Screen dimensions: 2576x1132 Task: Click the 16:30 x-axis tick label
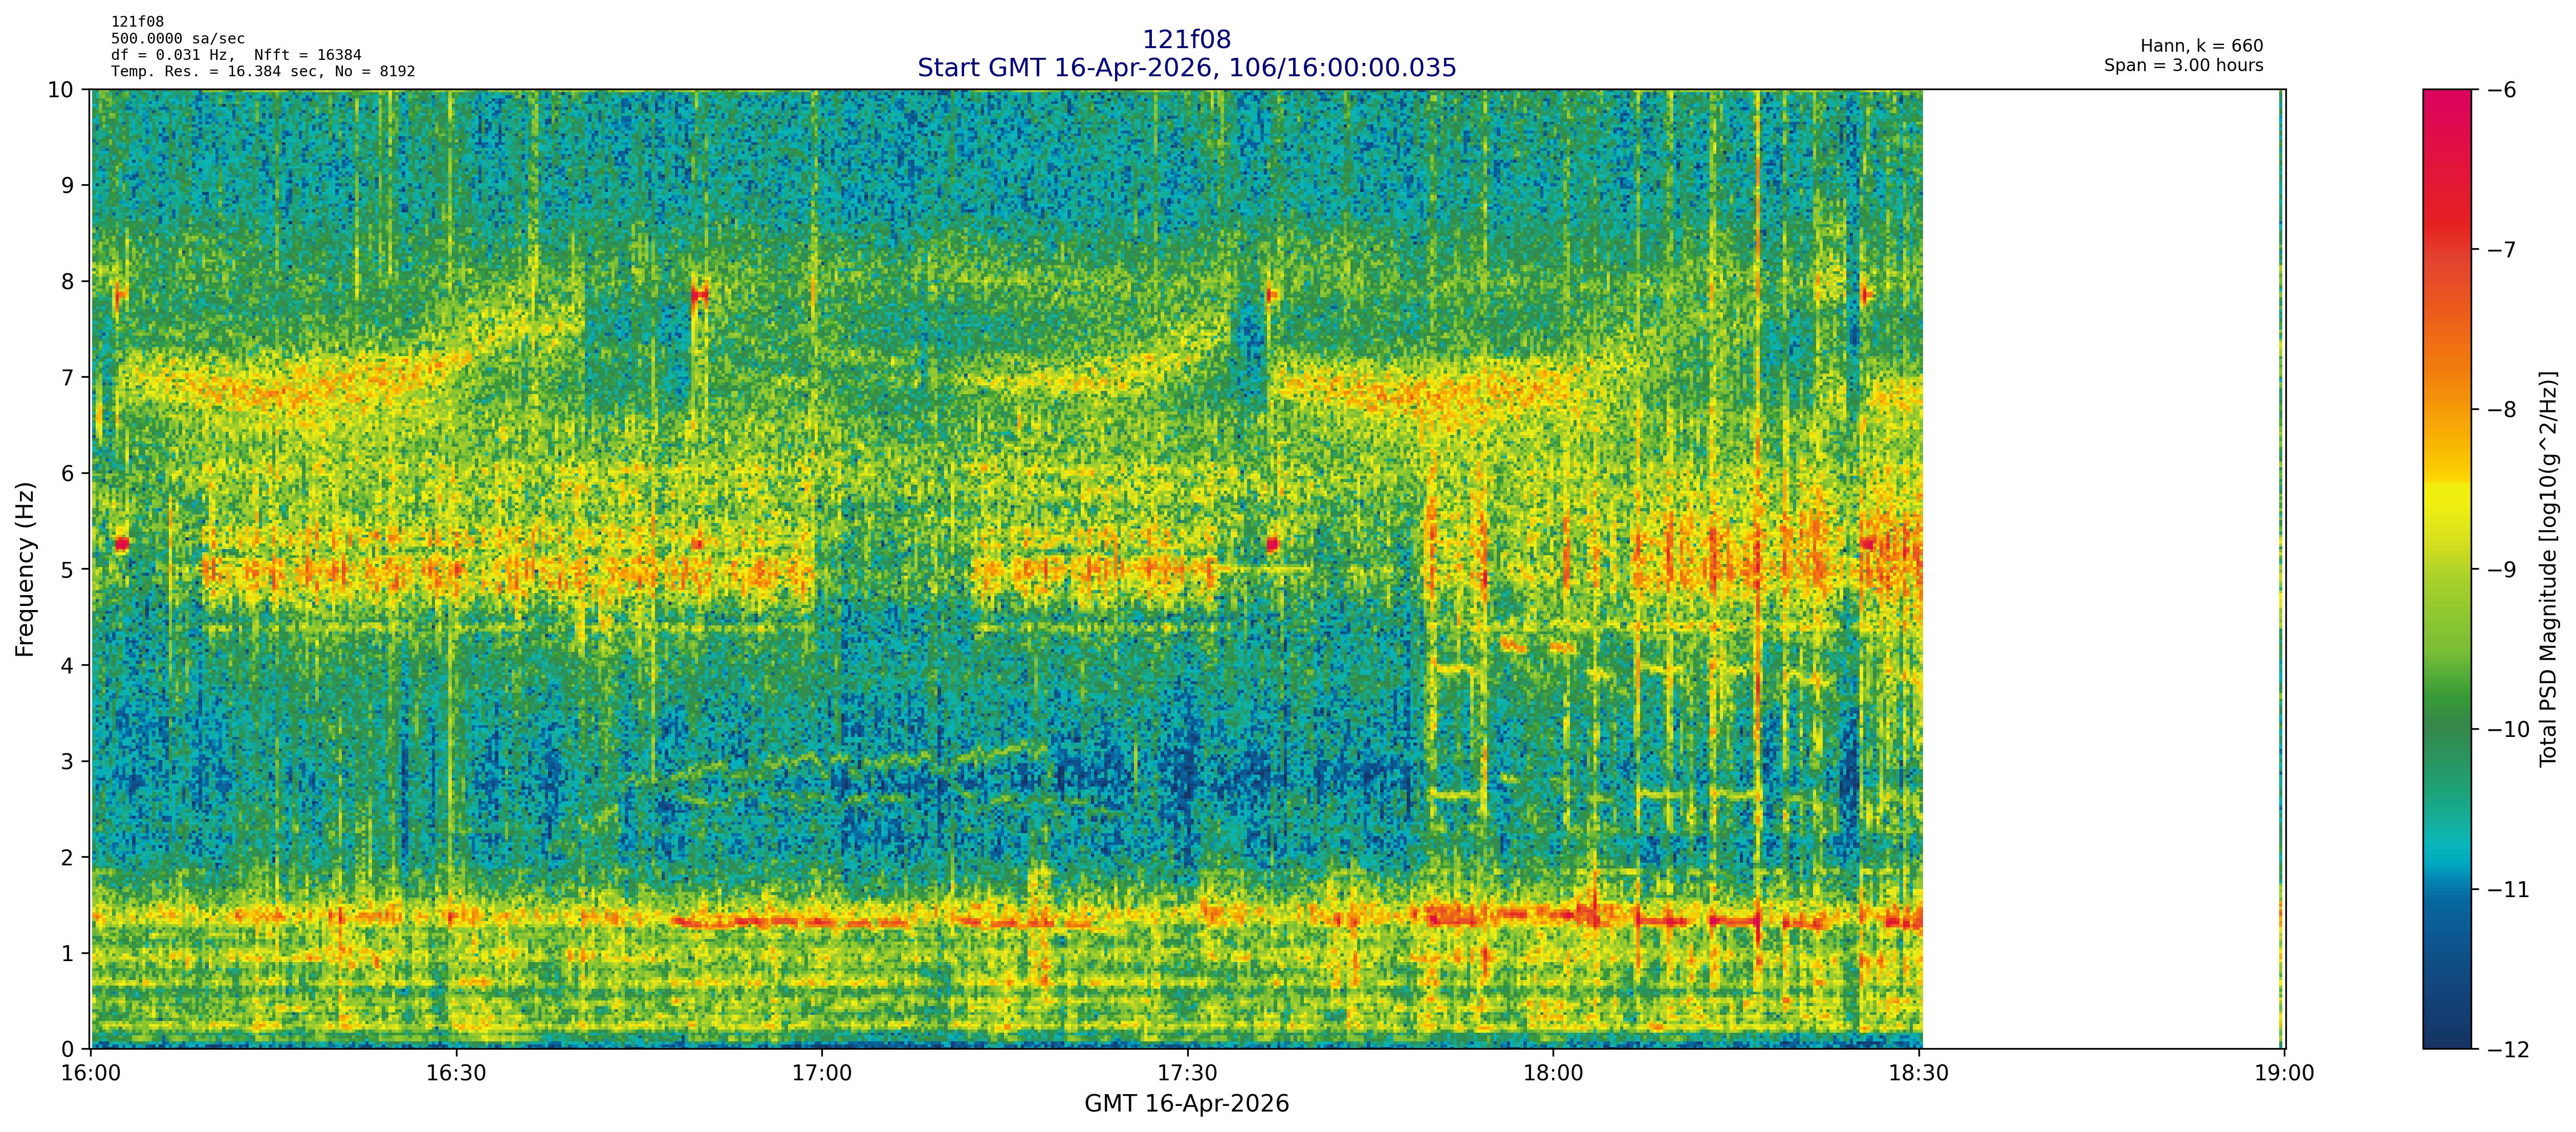[456, 1074]
